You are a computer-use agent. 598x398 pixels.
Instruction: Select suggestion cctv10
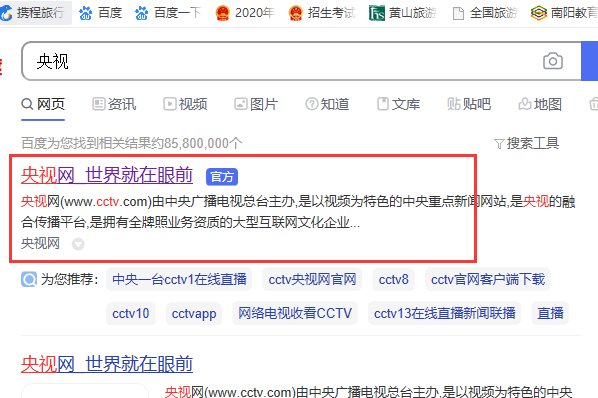tap(130, 313)
